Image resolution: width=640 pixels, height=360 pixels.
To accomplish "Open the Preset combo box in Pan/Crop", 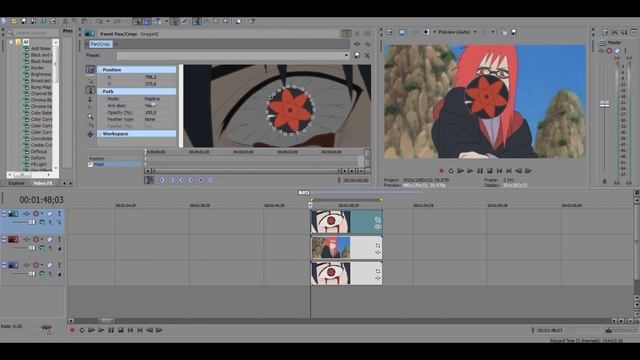I will [233, 55].
